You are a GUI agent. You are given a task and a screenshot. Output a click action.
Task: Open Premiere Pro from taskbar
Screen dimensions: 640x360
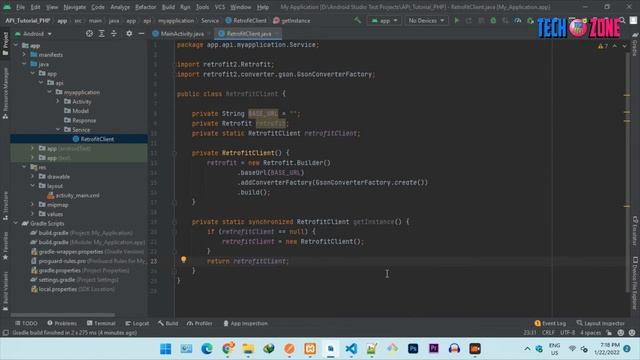(433, 349)
